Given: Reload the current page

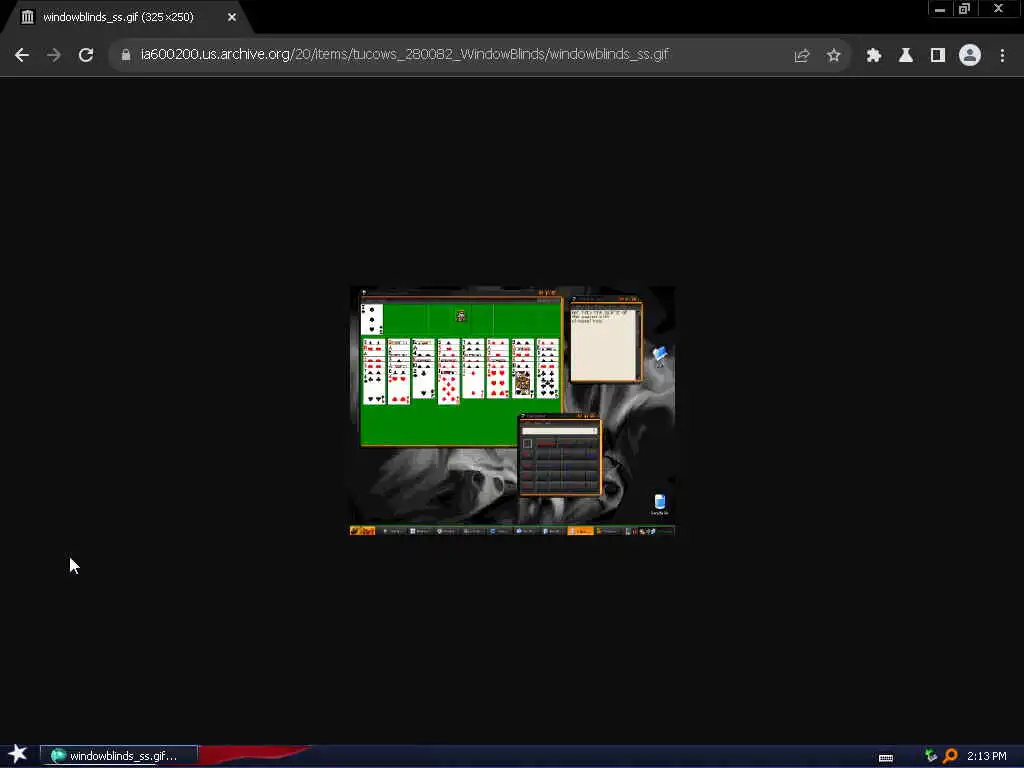Looking at the screenshot, I should 86,56.
